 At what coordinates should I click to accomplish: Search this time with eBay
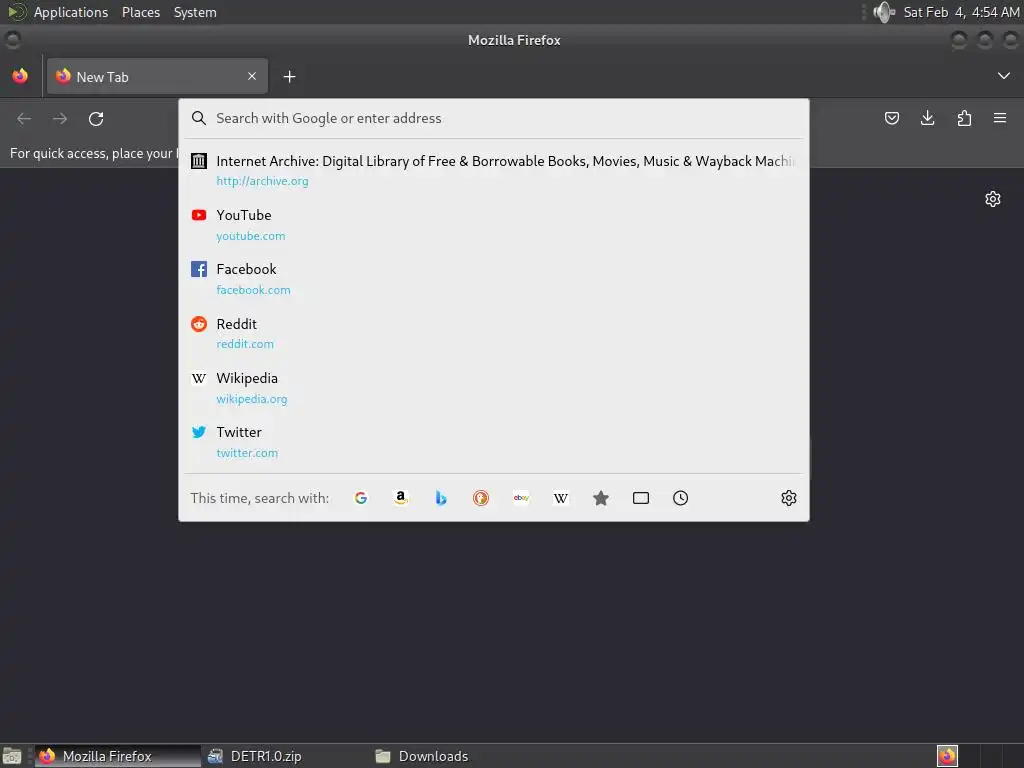point(521,498)
